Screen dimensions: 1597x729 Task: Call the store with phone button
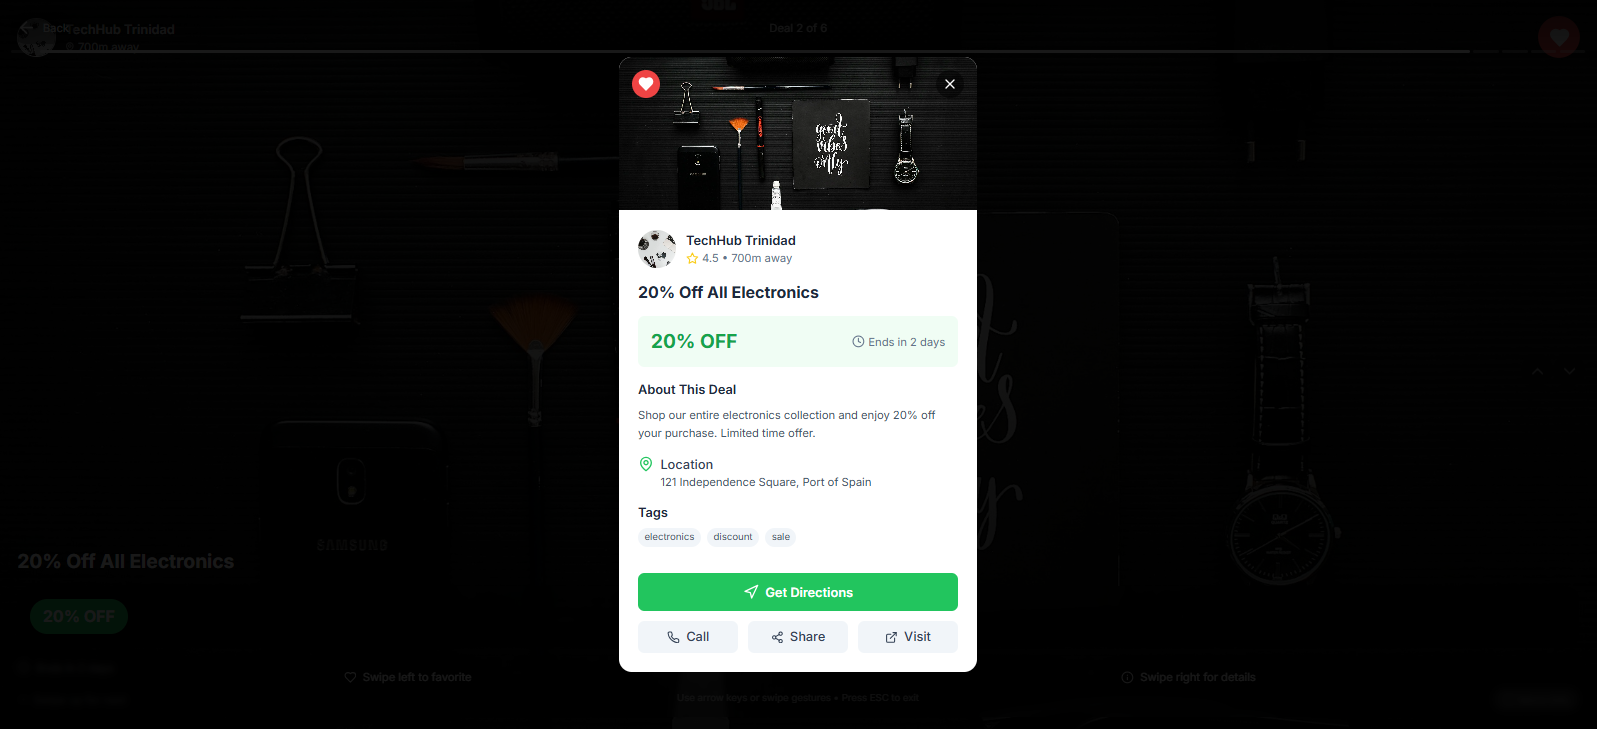point(688,637)
